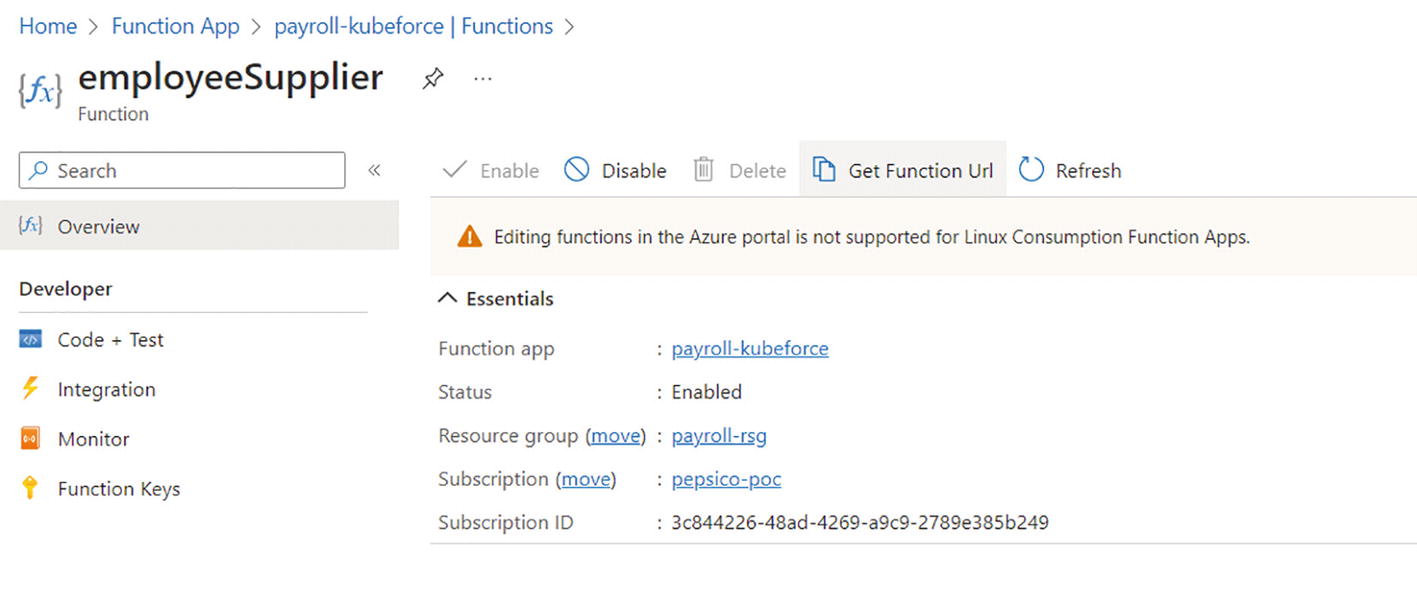The image size is (1417, 605).
Task: Go to Home in the breadcrumb
Action: click(48, 27)
